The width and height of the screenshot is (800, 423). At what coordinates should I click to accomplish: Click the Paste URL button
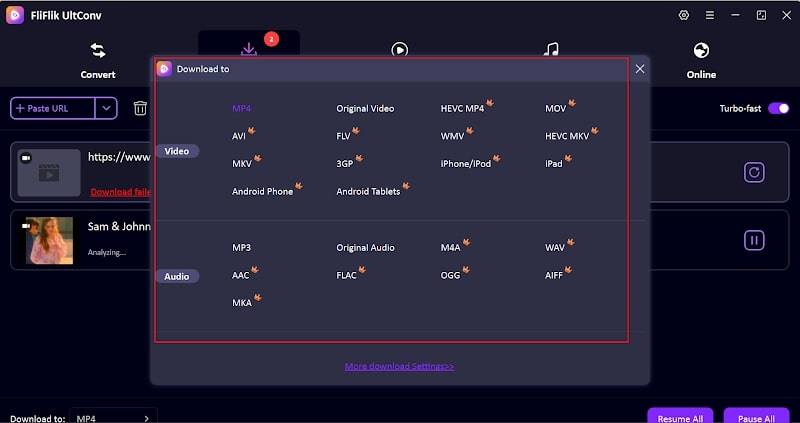(x=53, y=108)
